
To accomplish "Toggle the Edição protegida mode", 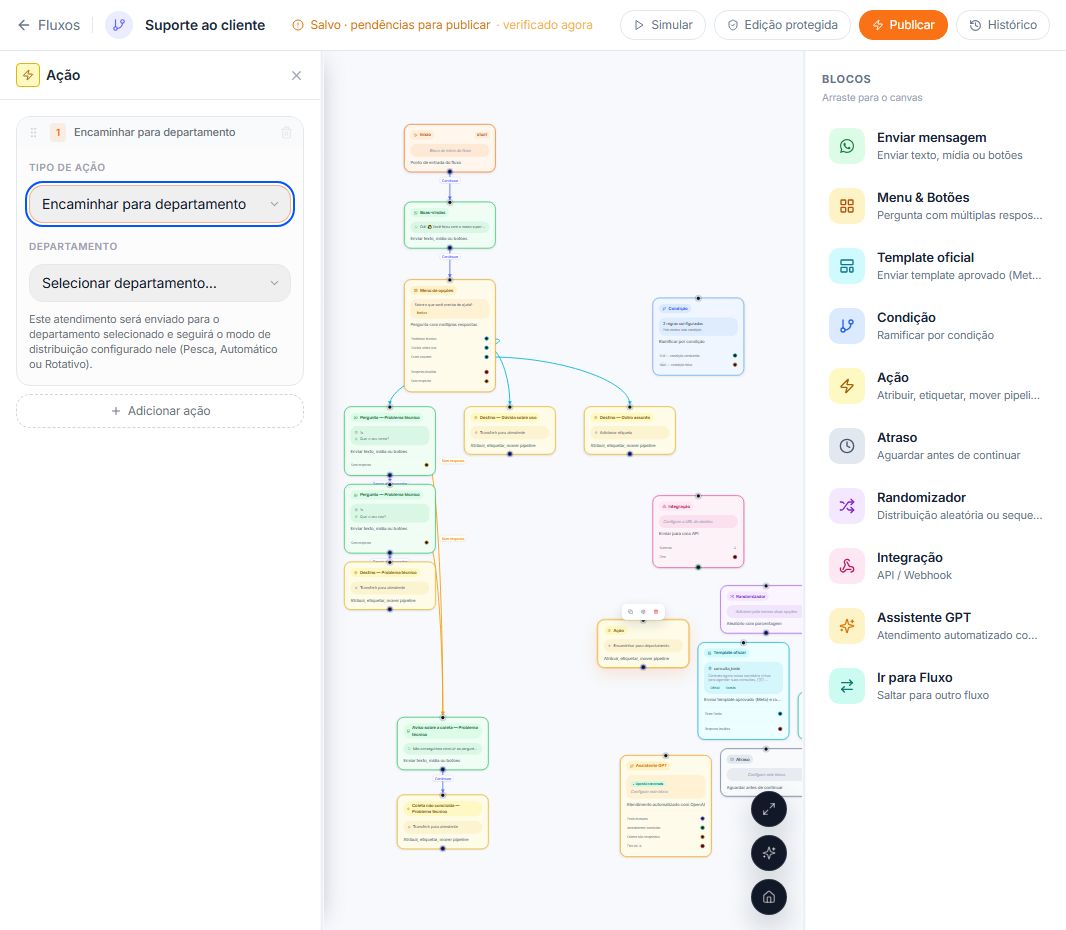I will [x=782, y=25].
